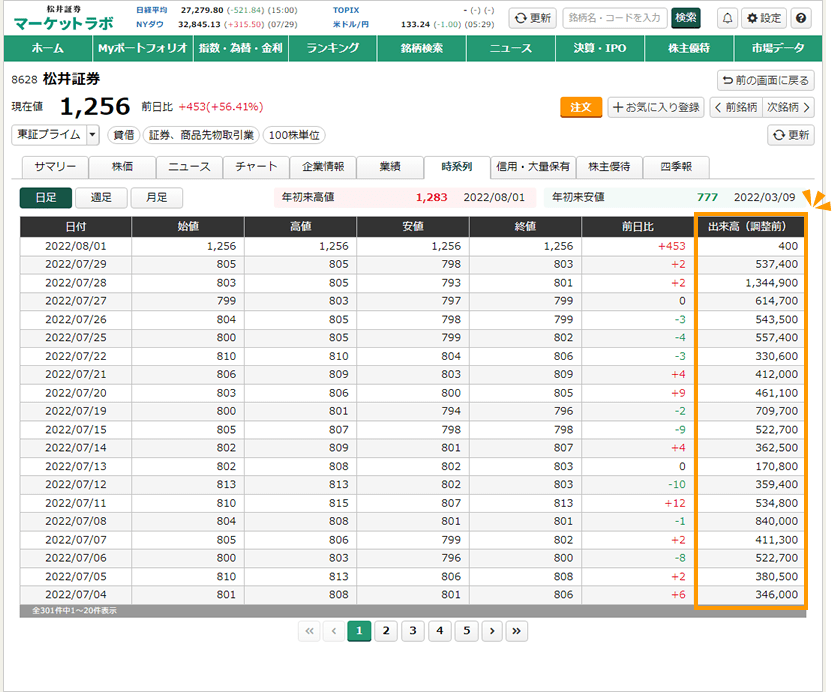Switch to the サマリー tab

pyautogui.click(x=55, y=167)
